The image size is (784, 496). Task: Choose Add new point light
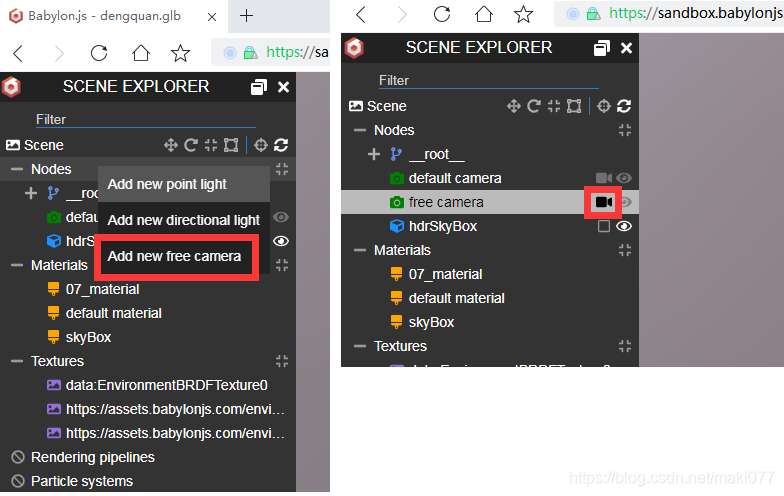coord(167,184)
